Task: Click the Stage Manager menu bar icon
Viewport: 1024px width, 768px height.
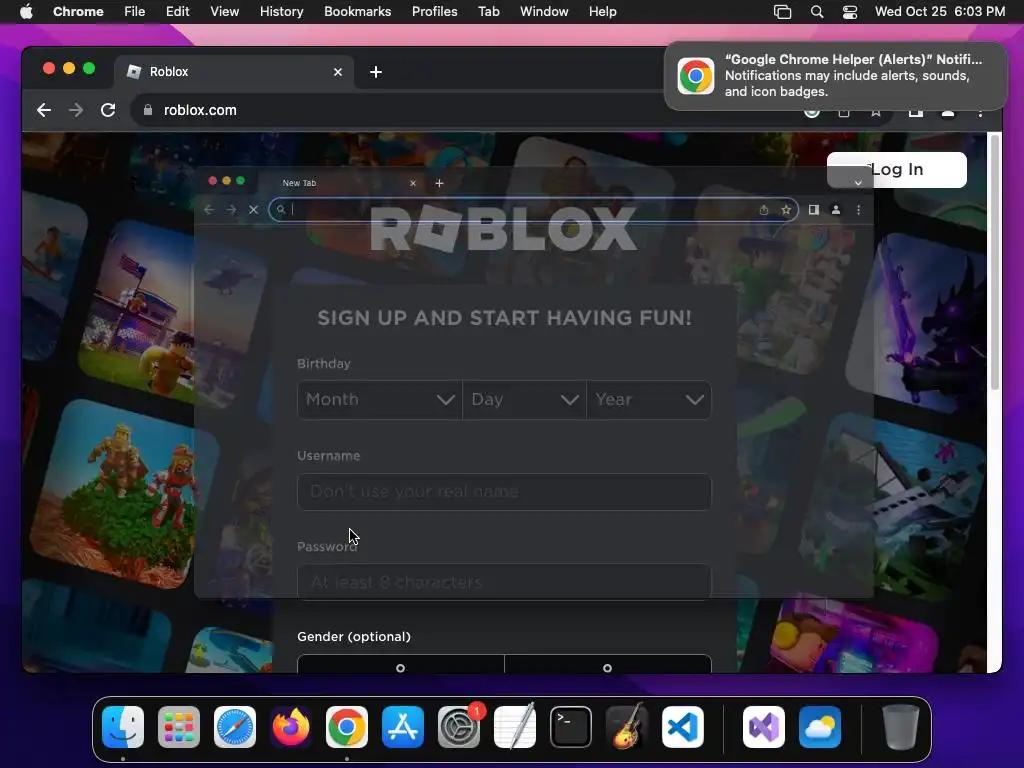Action: (x=782, y=12)
